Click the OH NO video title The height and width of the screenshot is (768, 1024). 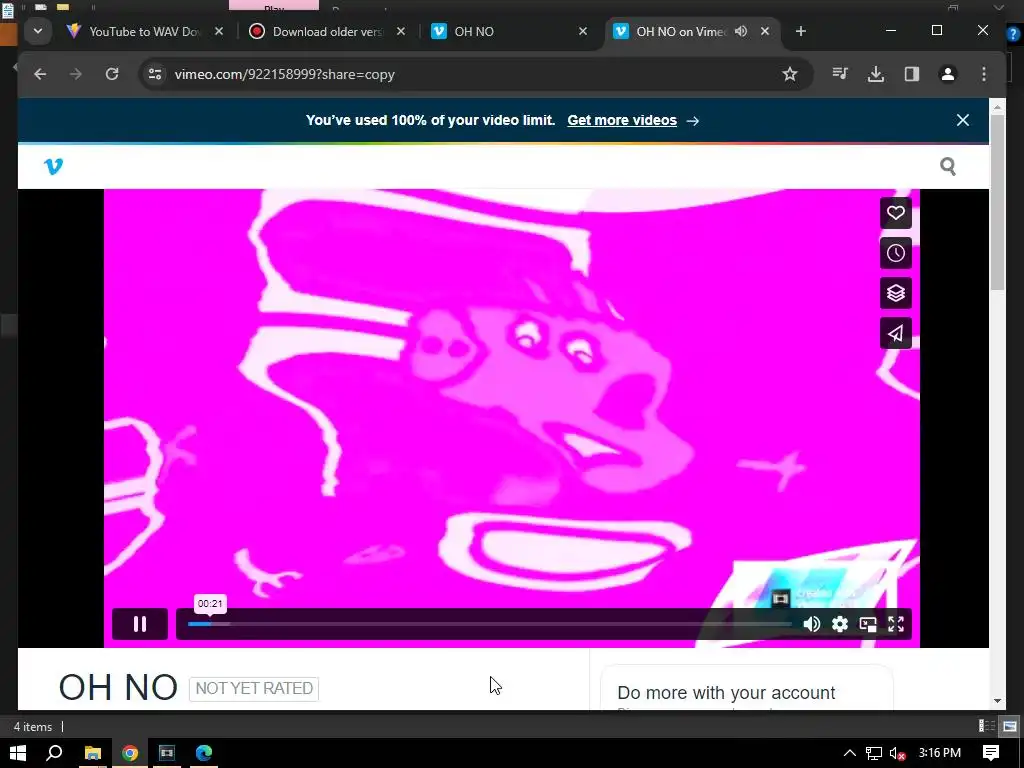118,688
